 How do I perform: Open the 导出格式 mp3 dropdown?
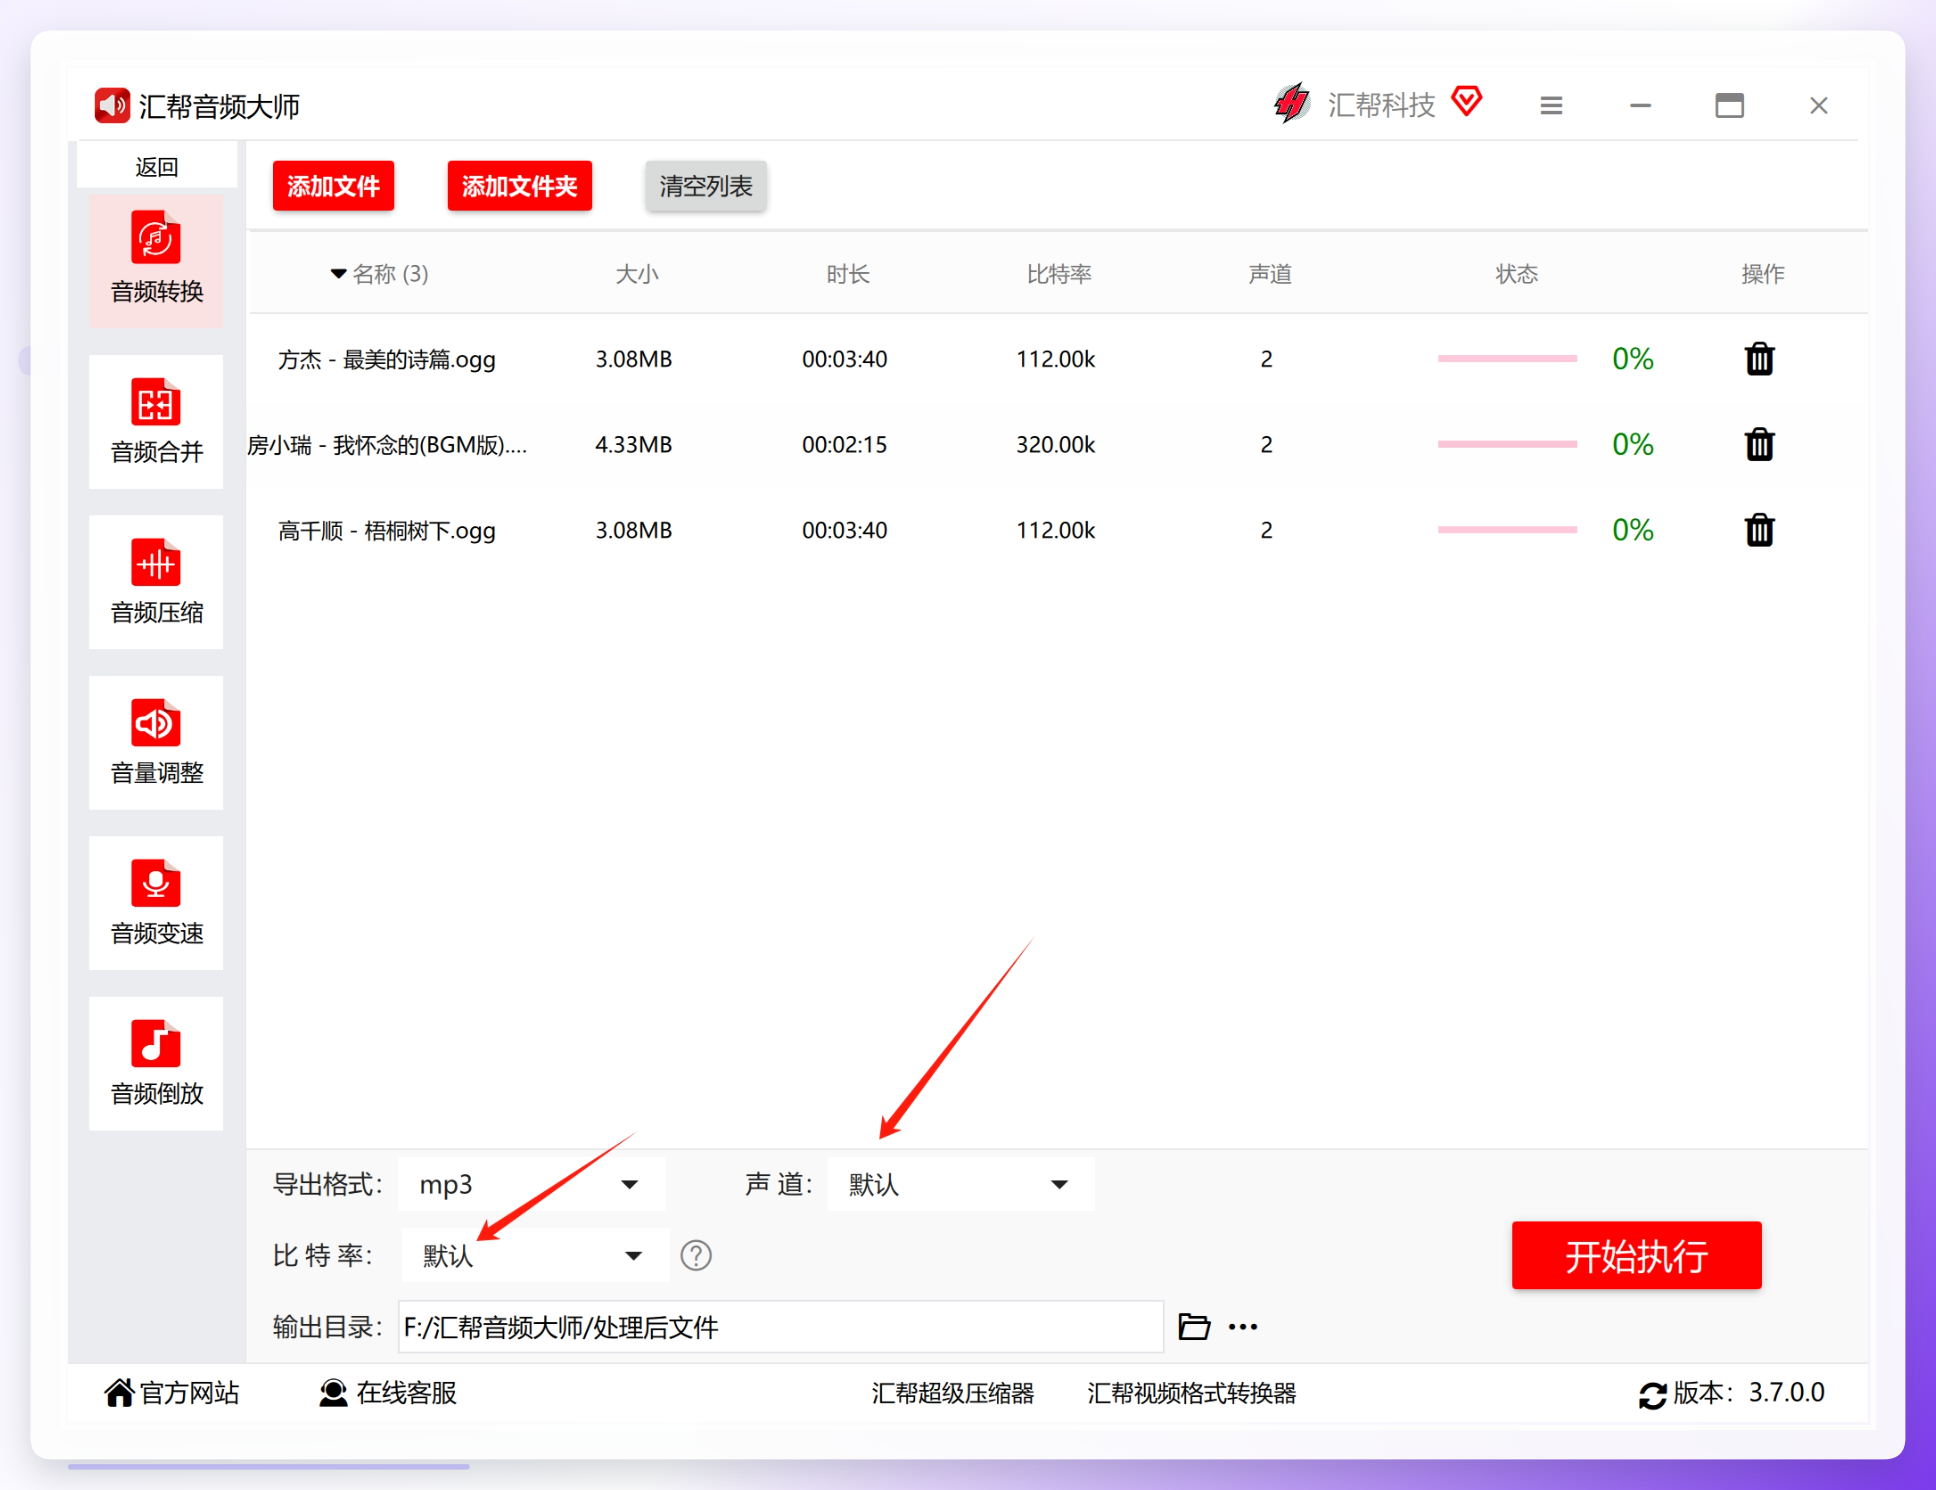click(531, 1184)
